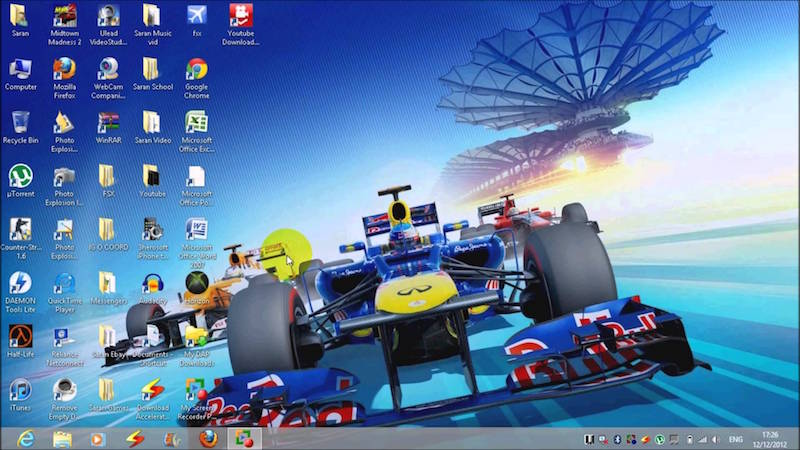Launch the Audacity shortcut
800x450 pixels.
(x=153, y=288)
